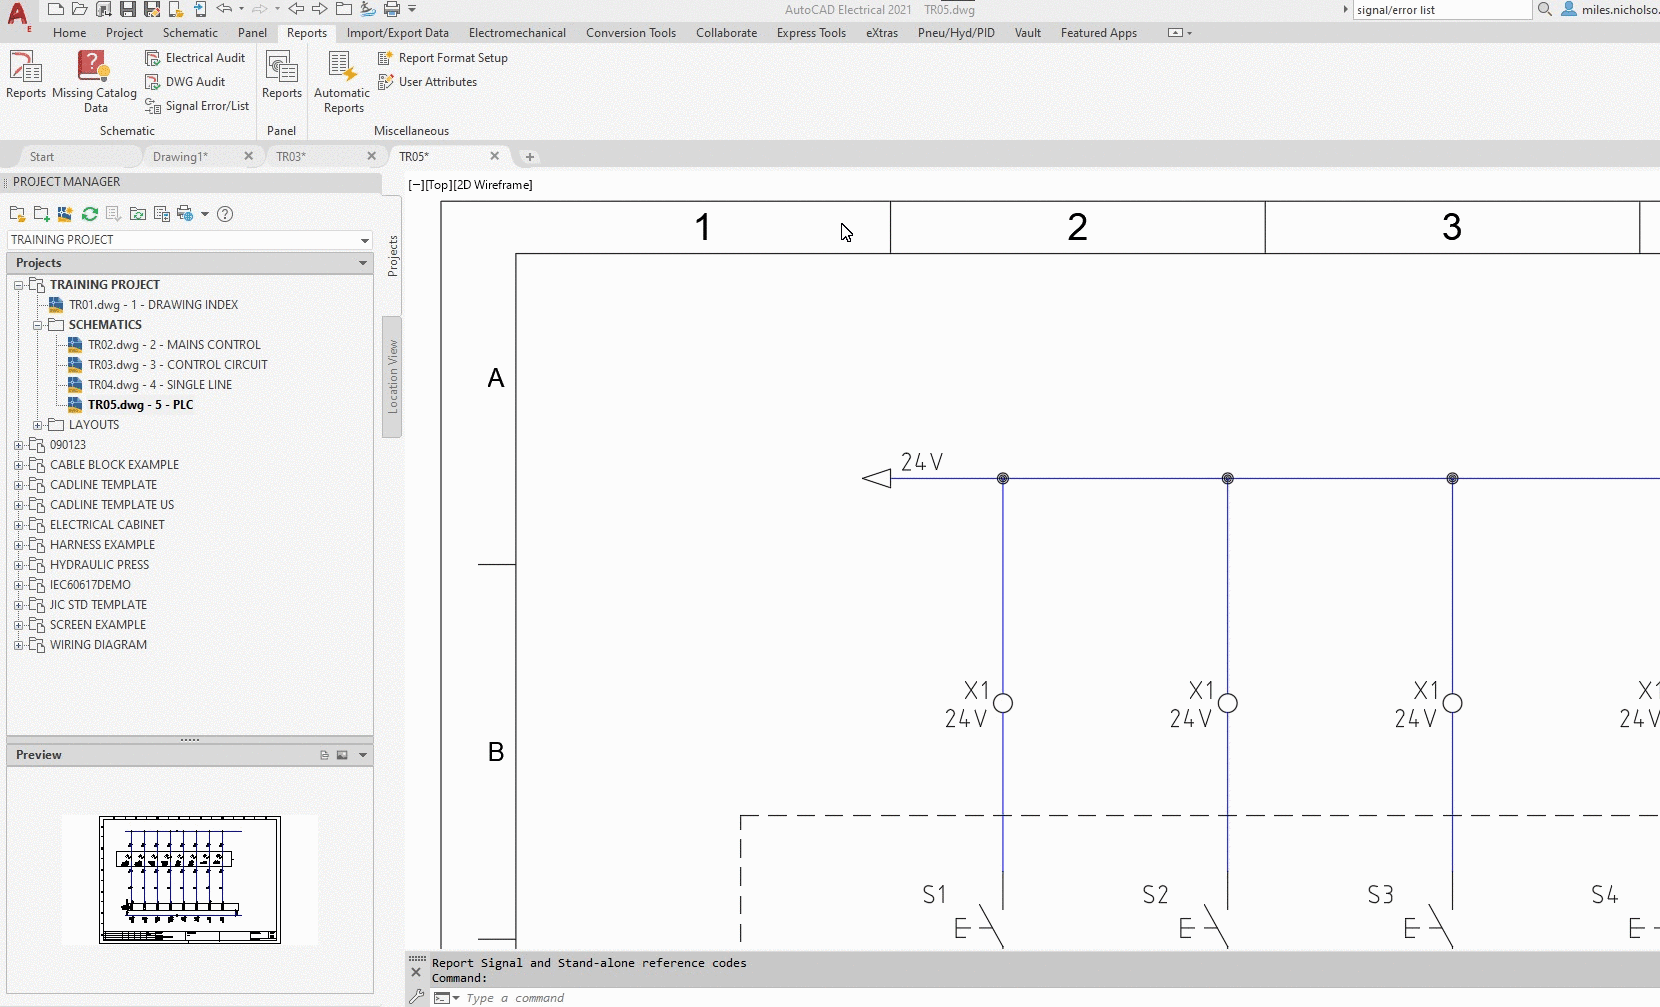Click the [2D Wireframe] visual style control

[493, 185]
